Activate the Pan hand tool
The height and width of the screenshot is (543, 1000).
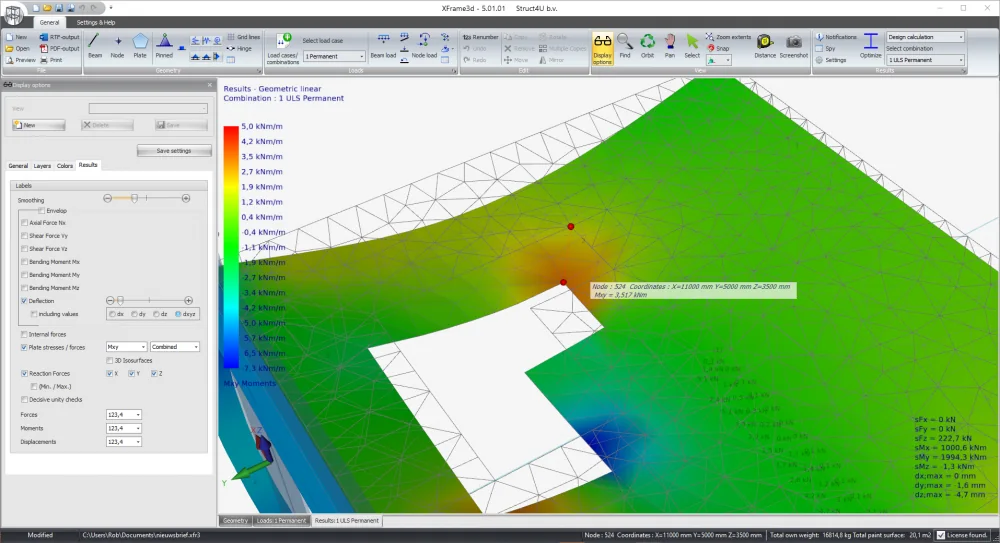click(x=670, y=46)
